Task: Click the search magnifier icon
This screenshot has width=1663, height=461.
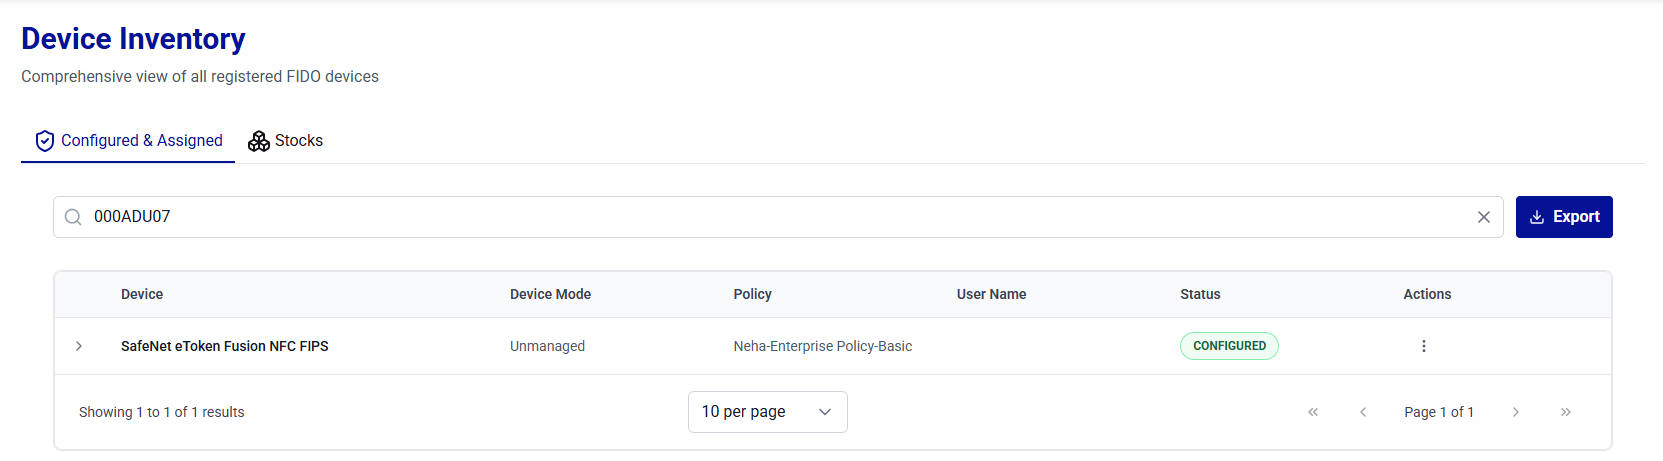Action: coord(73,217)
